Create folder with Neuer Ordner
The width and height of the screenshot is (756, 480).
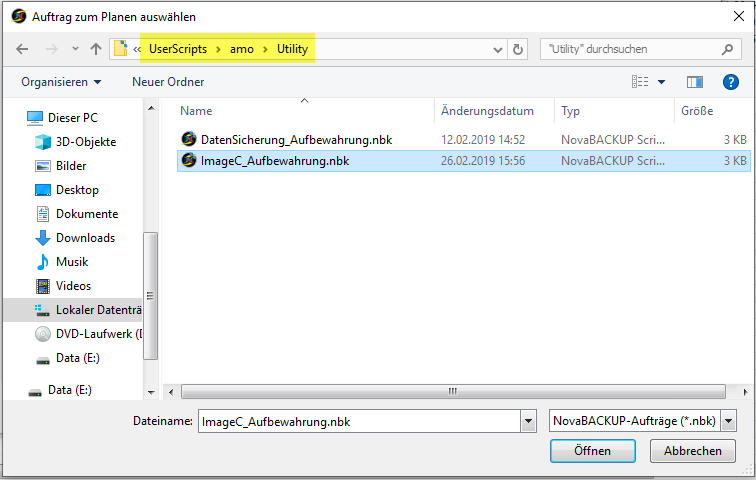(168, 82)
